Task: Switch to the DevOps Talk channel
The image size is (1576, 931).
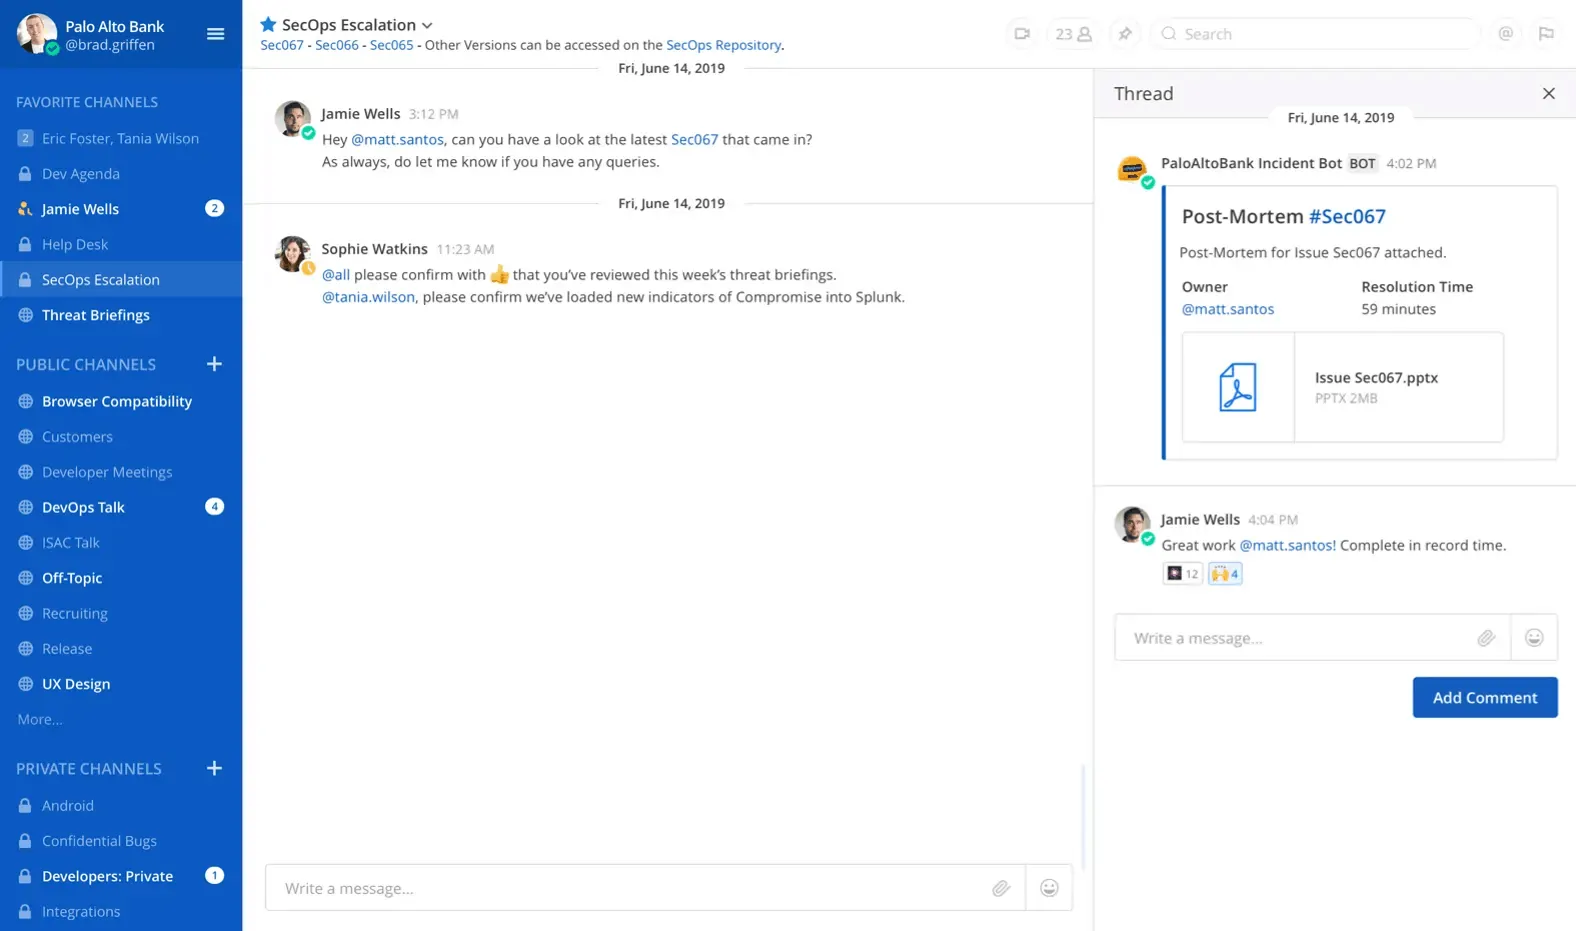Action: coord(83,507)
